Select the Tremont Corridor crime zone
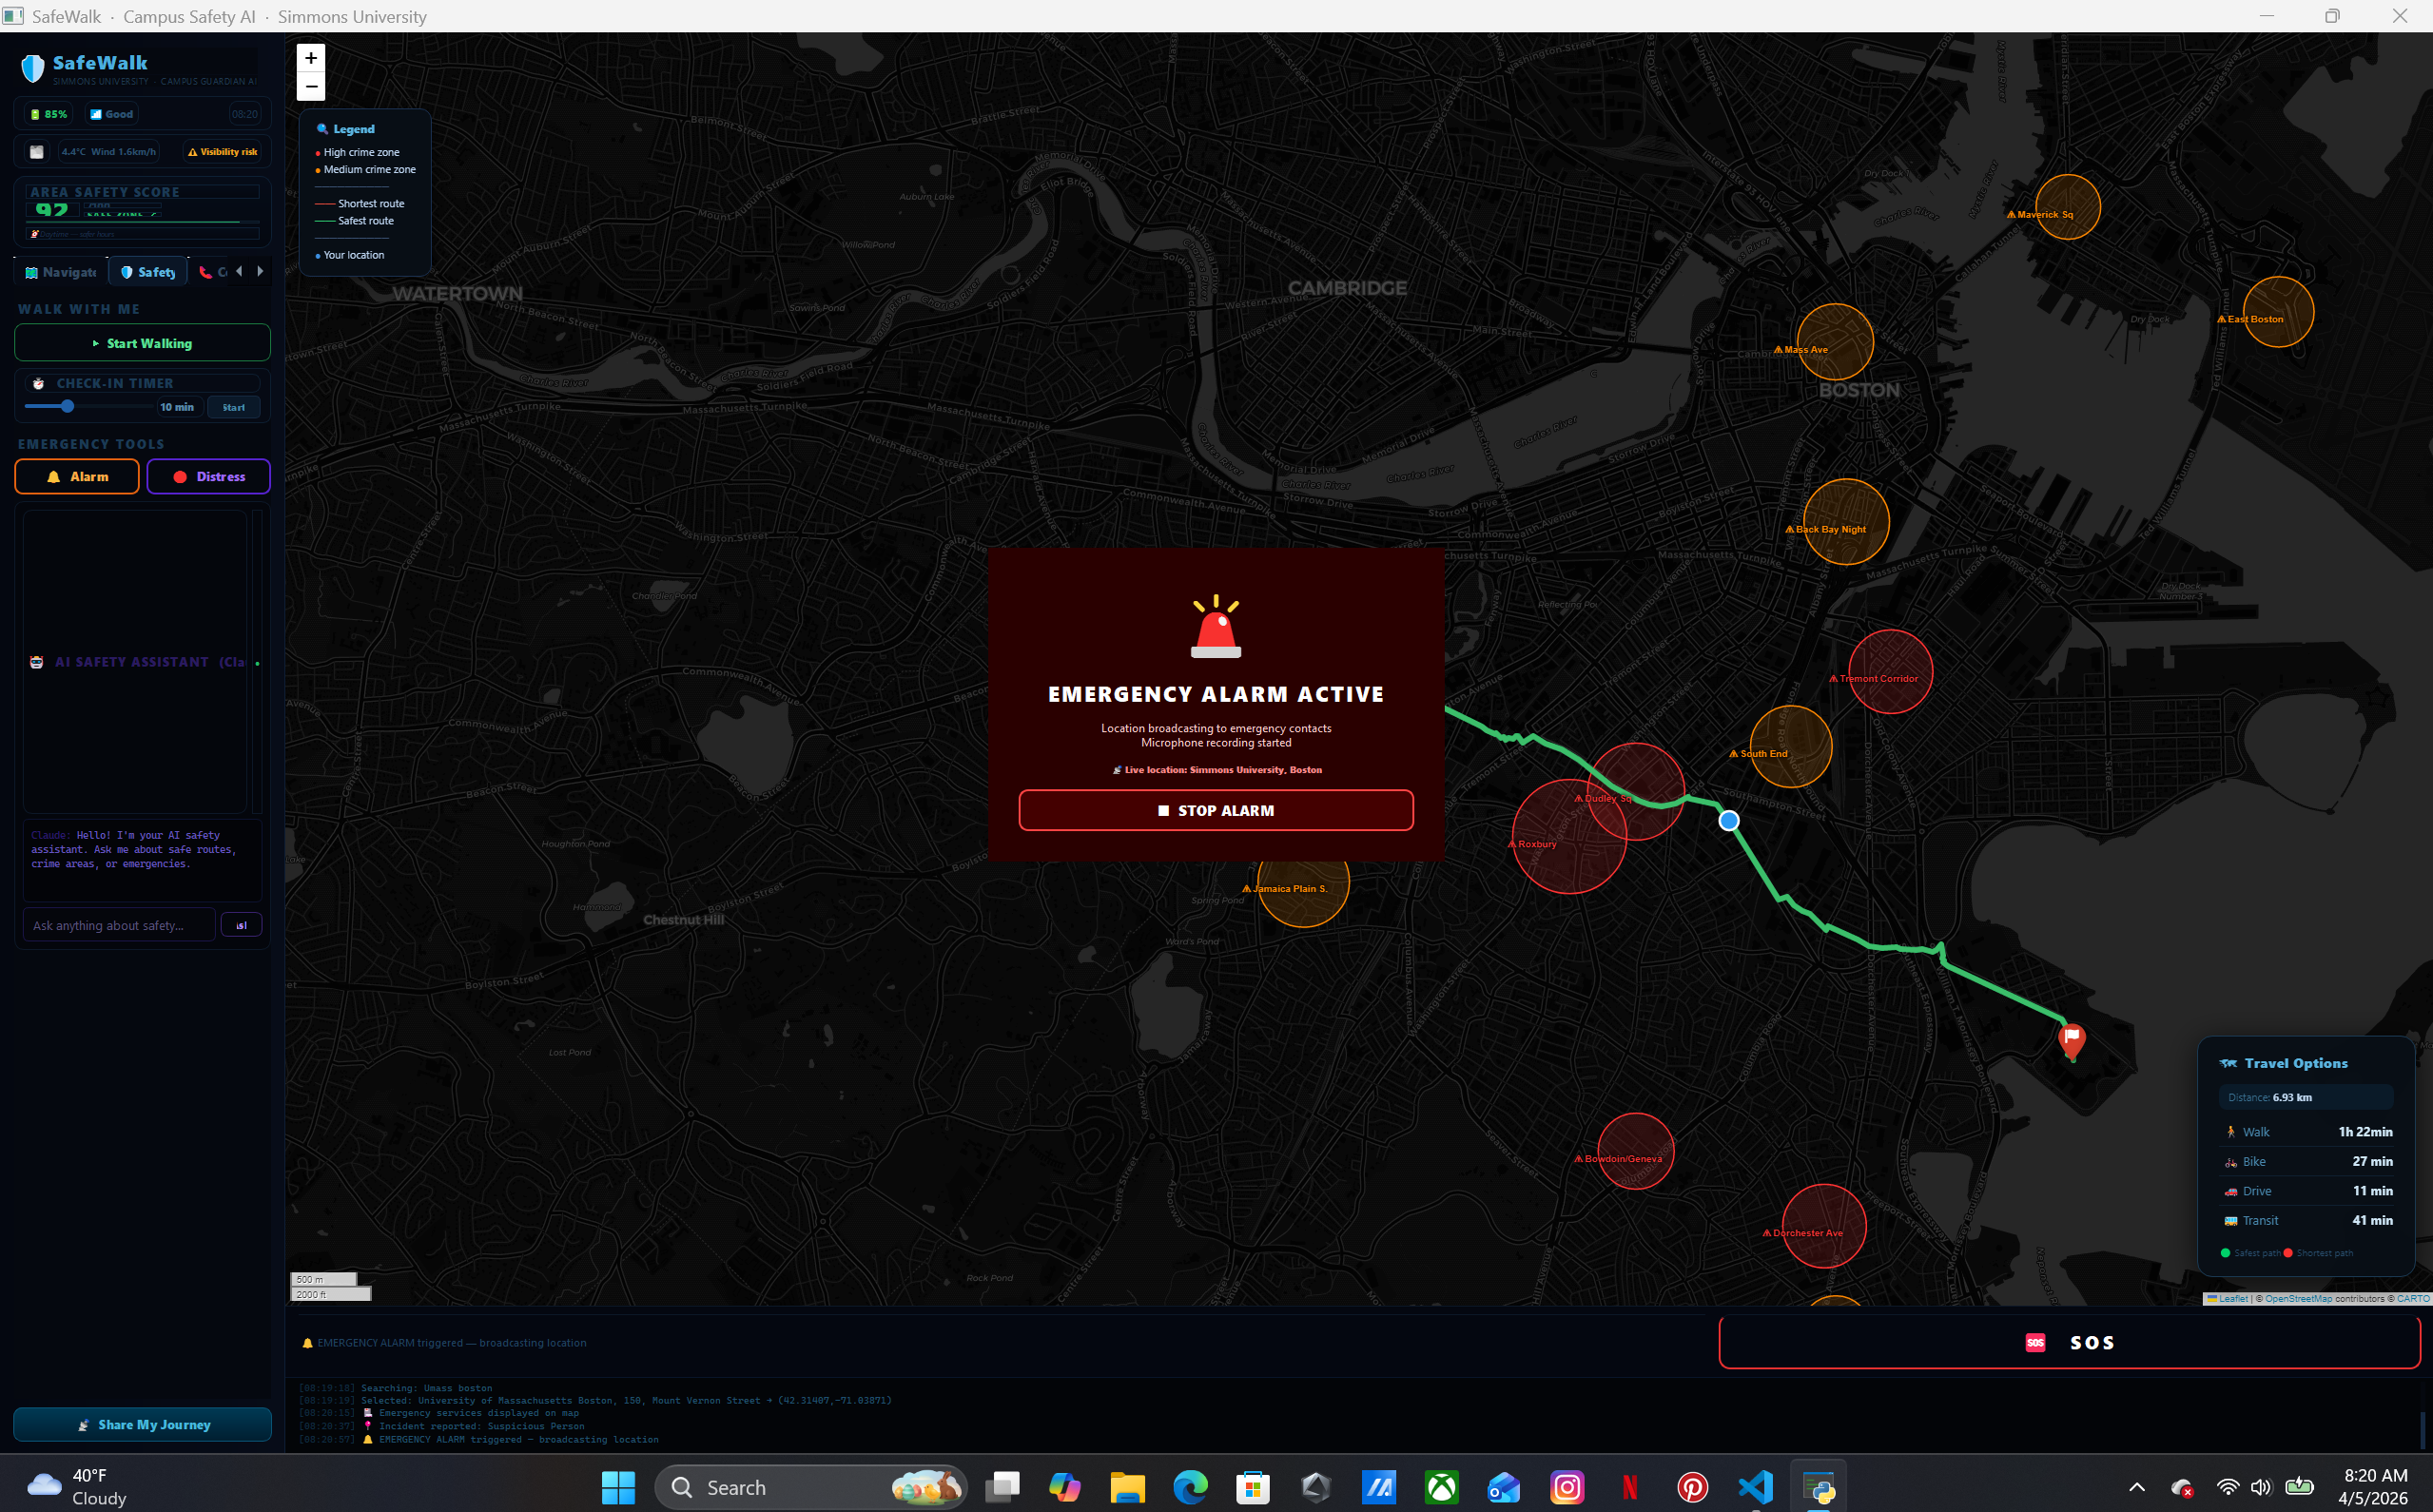The width and height of the screenshot is (2433, 1512). coord(1889,672)
